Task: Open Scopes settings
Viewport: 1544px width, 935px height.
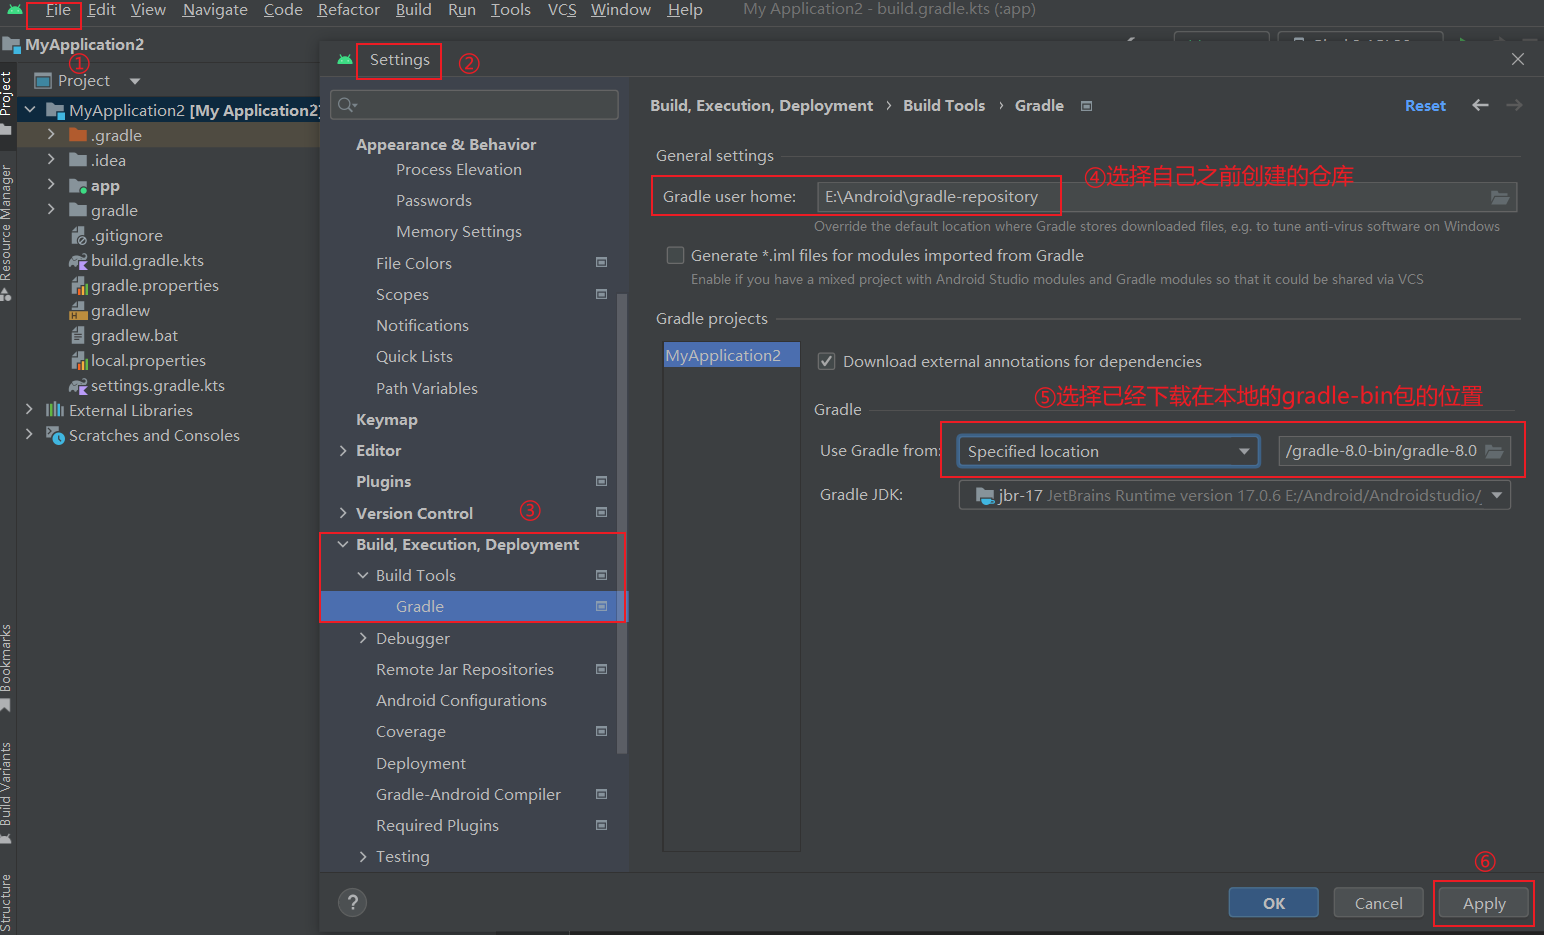Action: tap(402, 295)
